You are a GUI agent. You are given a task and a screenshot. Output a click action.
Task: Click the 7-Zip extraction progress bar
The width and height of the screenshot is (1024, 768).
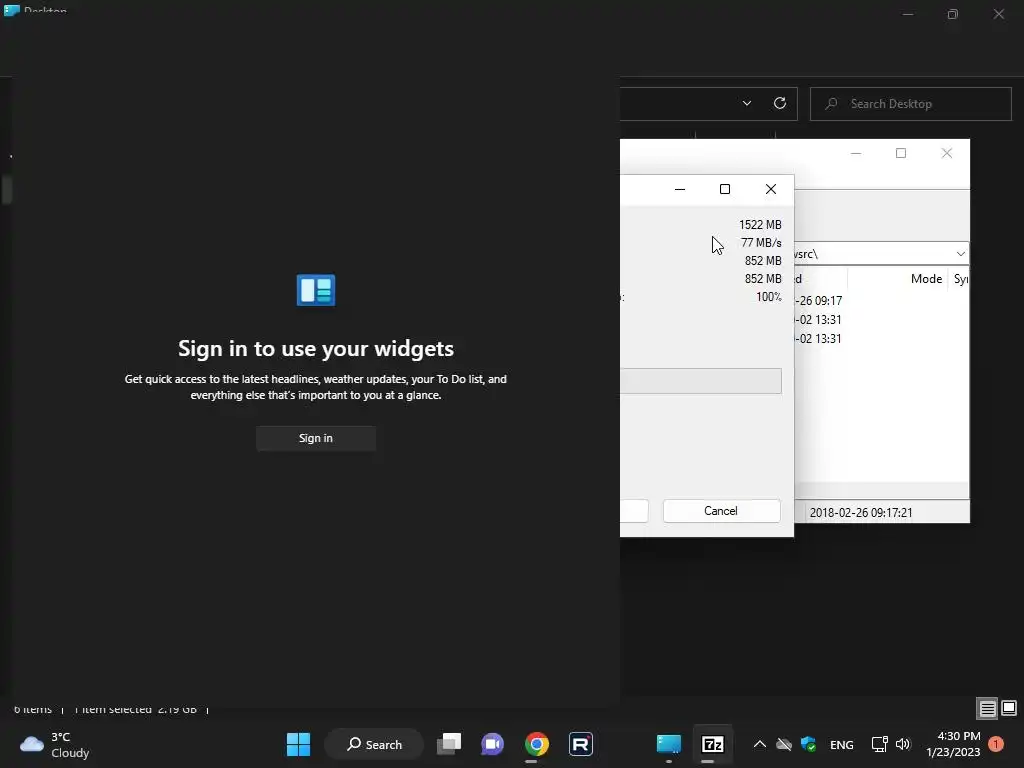700,381
